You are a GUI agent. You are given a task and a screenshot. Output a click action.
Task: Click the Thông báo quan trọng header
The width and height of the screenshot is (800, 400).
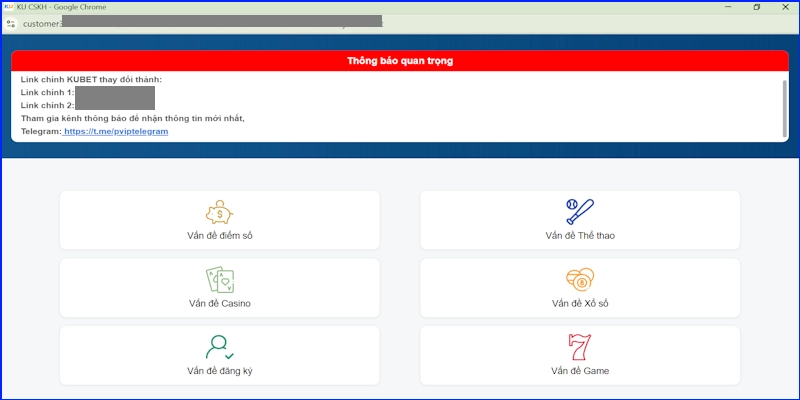(400, 61)
